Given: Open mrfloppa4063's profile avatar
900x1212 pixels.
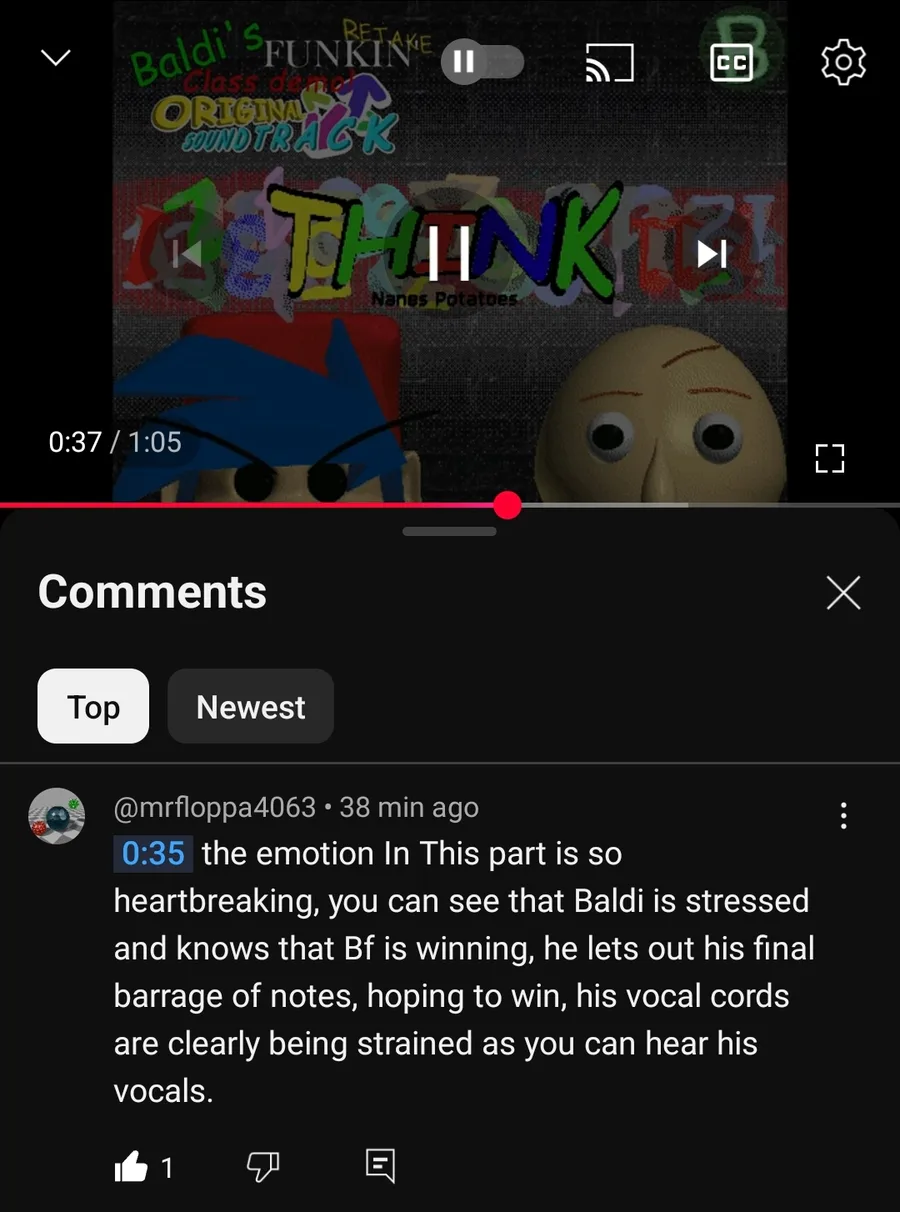Looking at the screenshot, I should coord(57,816).
